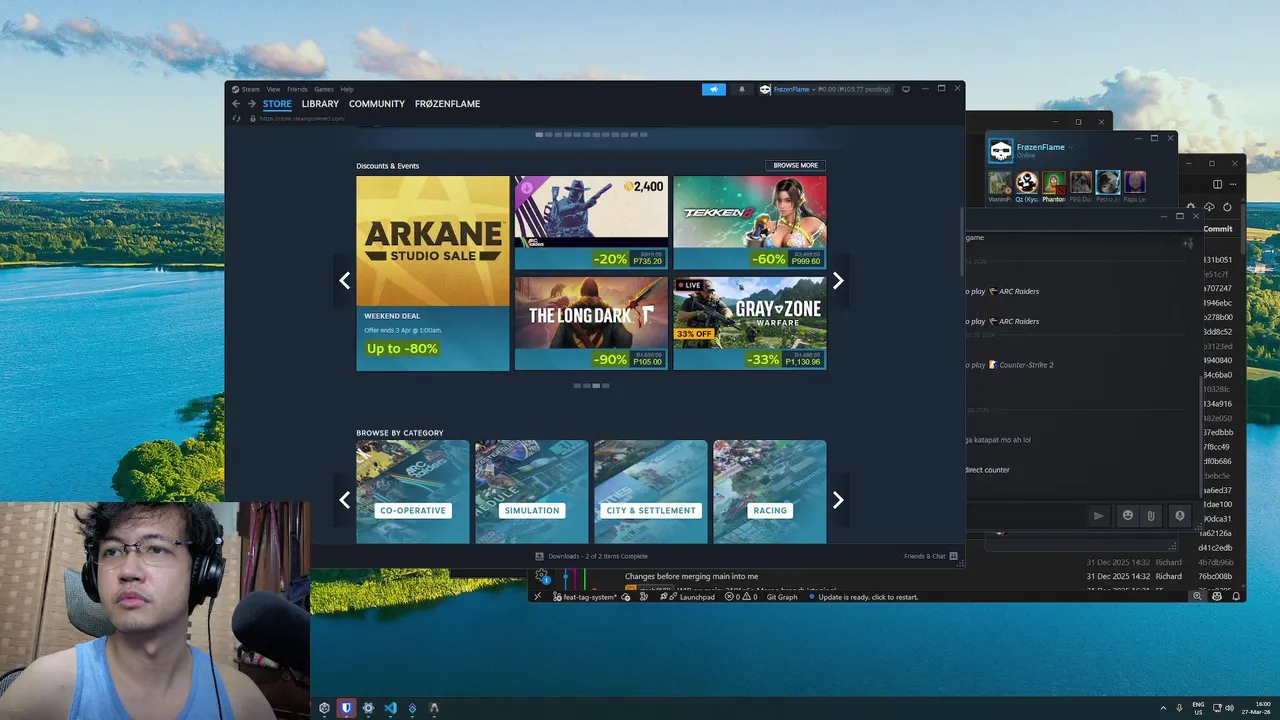This screenshot has height=720, width=1280.
Task: Select friend VommP in favorites row
Action: click(x=1000, y=182)
